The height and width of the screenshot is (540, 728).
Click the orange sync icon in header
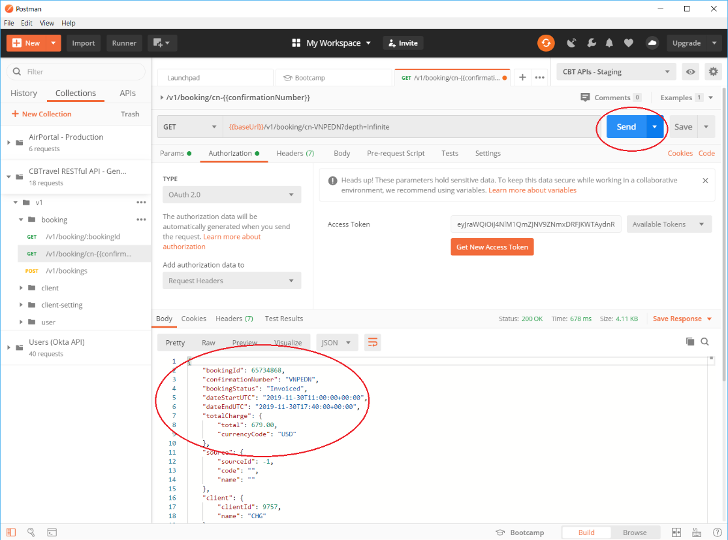click(x=546, y=43)
